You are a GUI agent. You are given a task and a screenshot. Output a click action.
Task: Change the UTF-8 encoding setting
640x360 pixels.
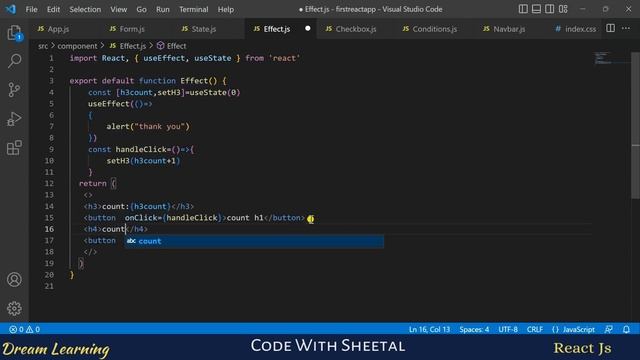point(508,329)
